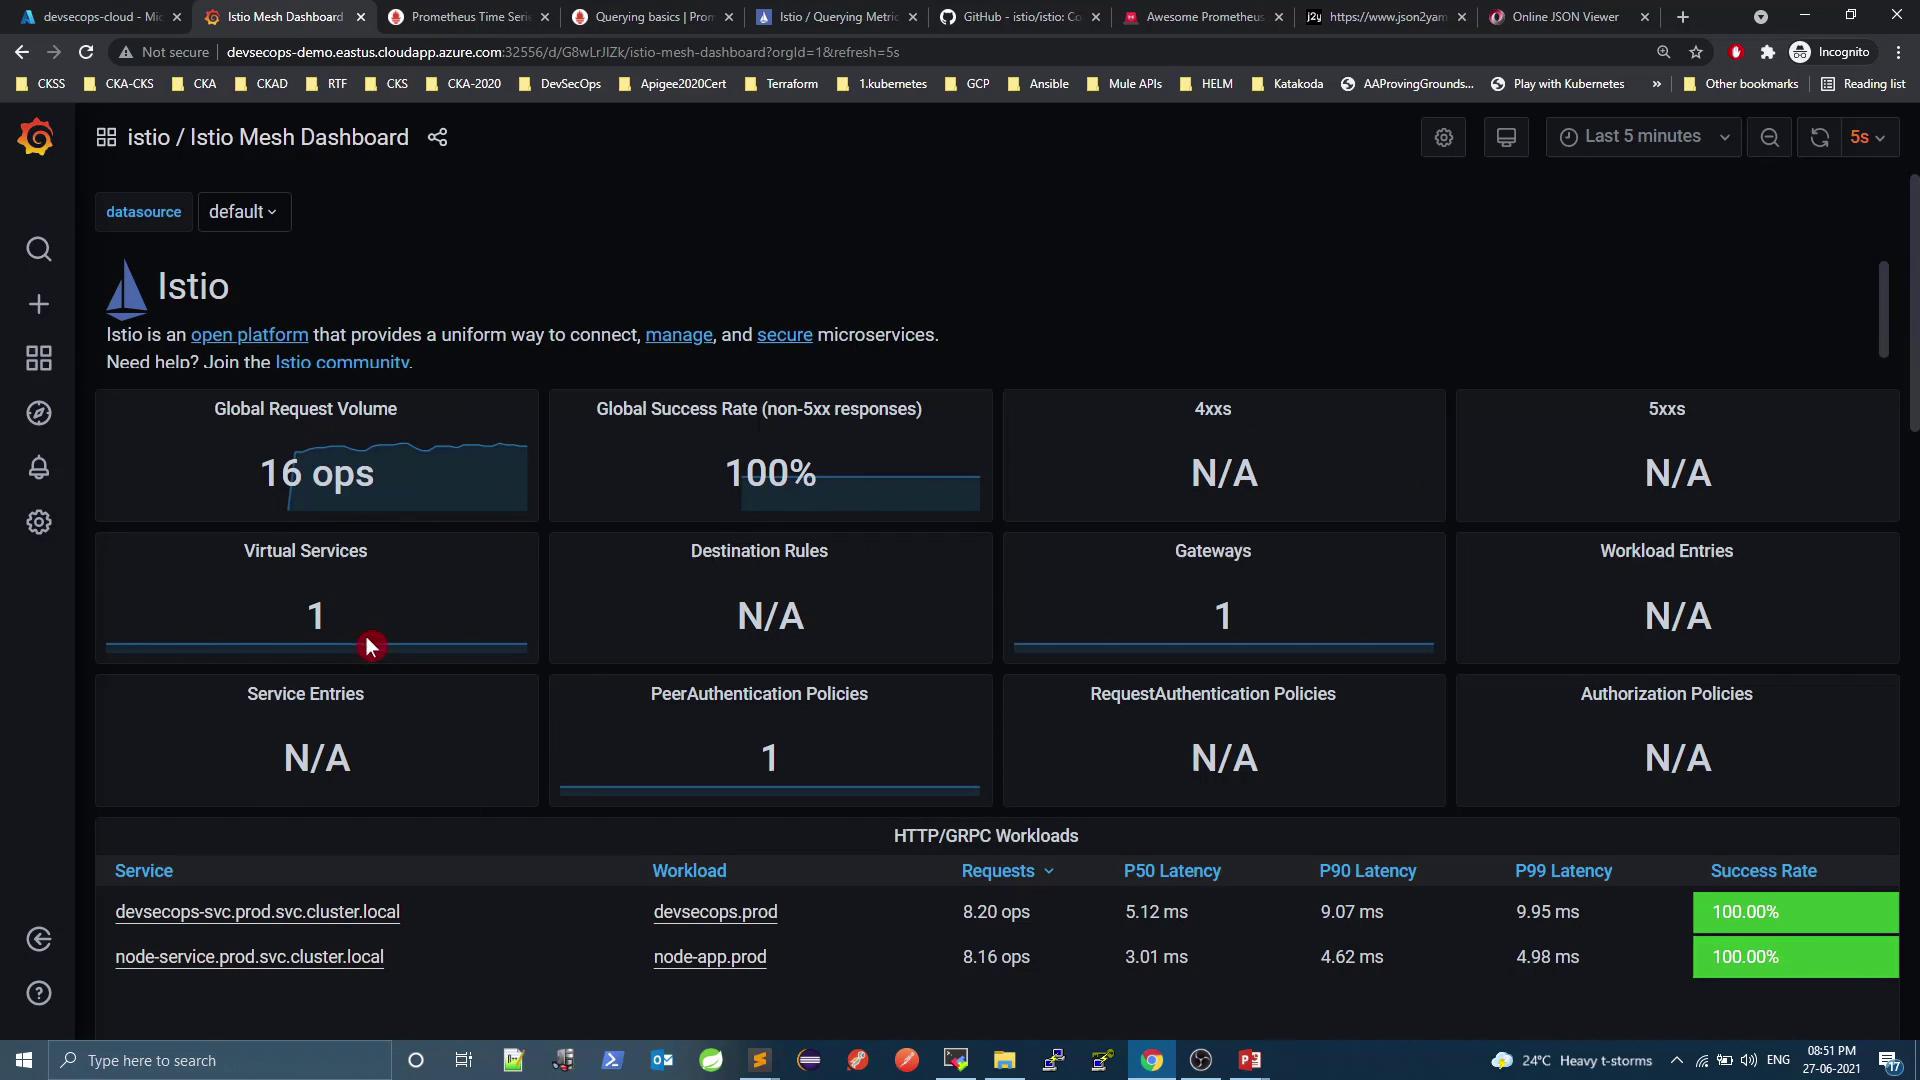Open the Last 5 minutes time picker
The width and height of the screenshot is (1920, 1080).
(1643, 137)
